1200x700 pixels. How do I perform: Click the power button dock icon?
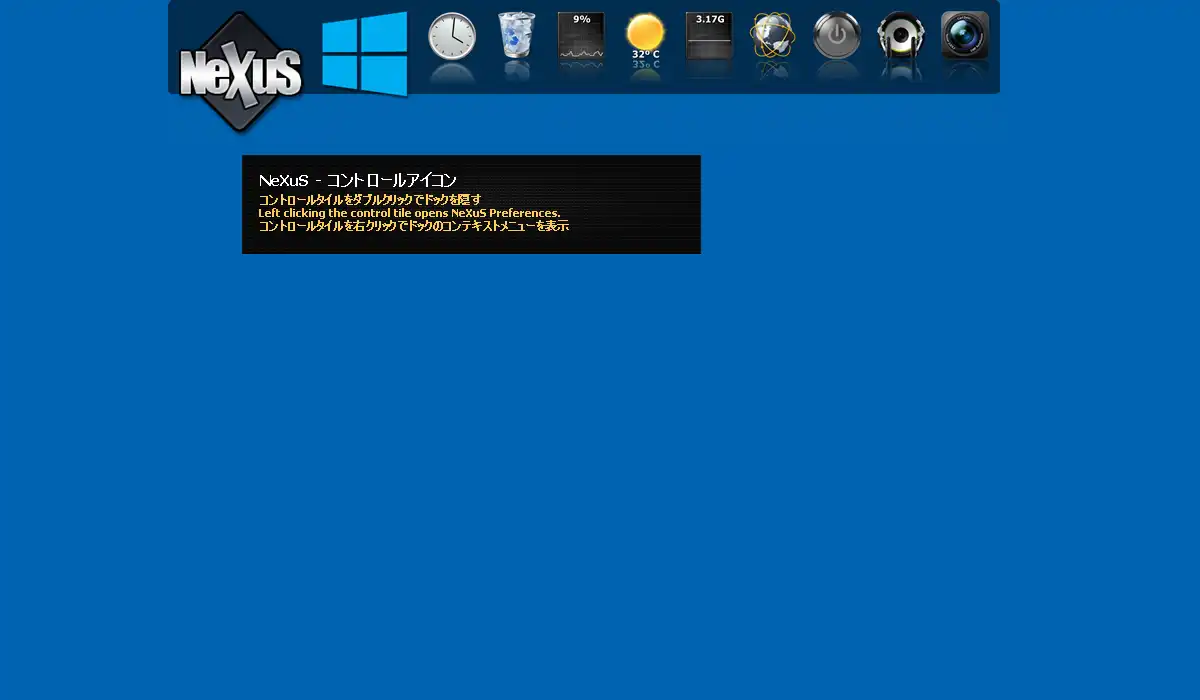tap(837, 36)
